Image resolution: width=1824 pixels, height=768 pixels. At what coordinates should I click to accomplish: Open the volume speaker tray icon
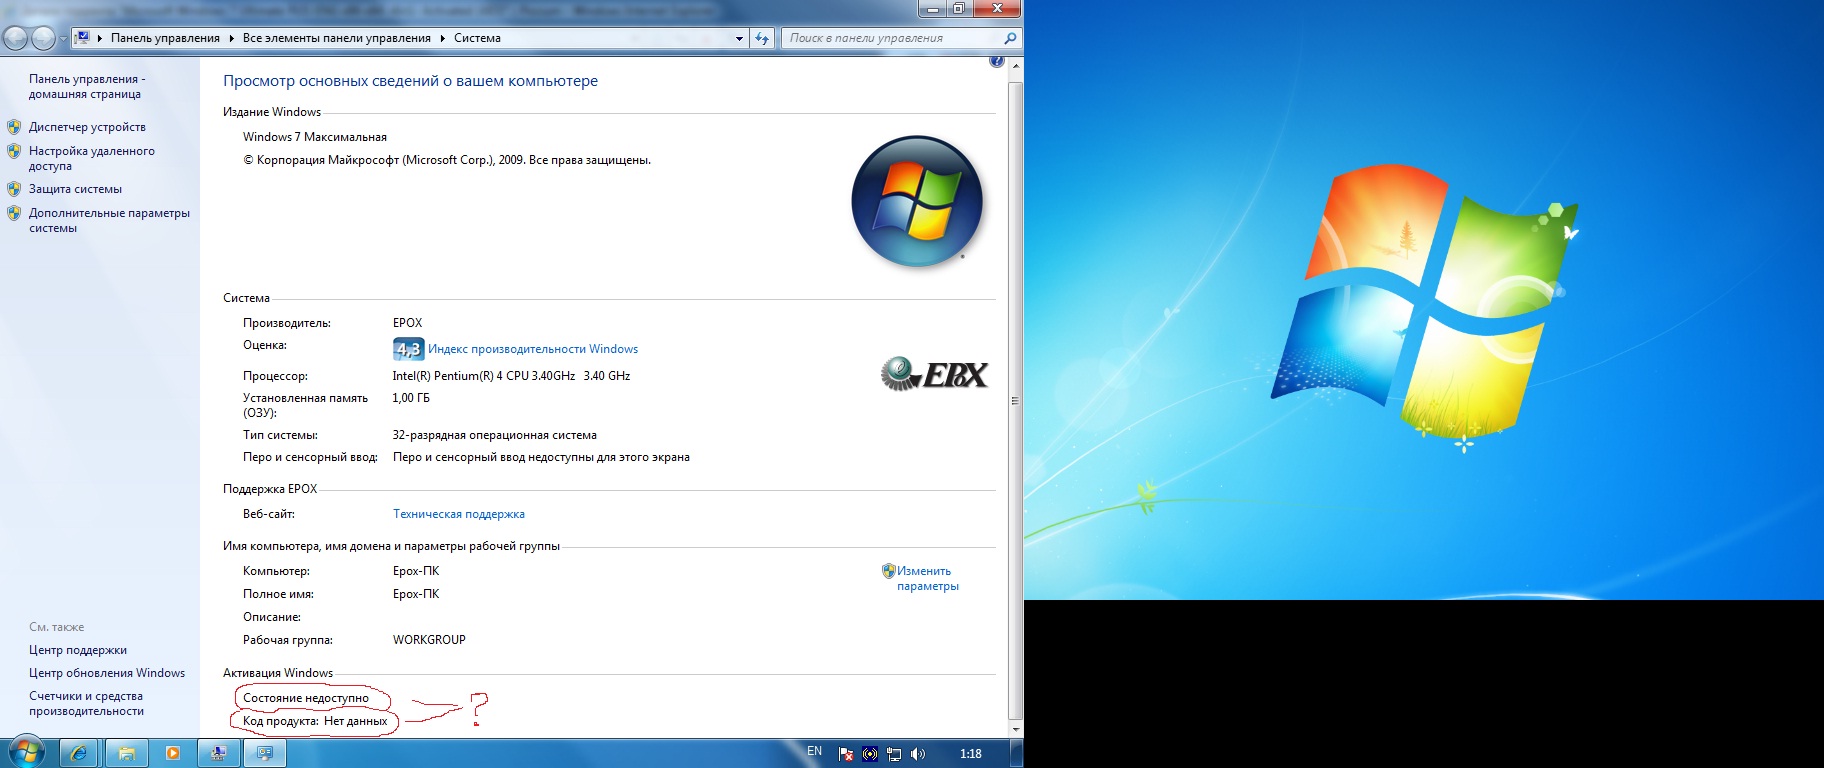(918, 754)
